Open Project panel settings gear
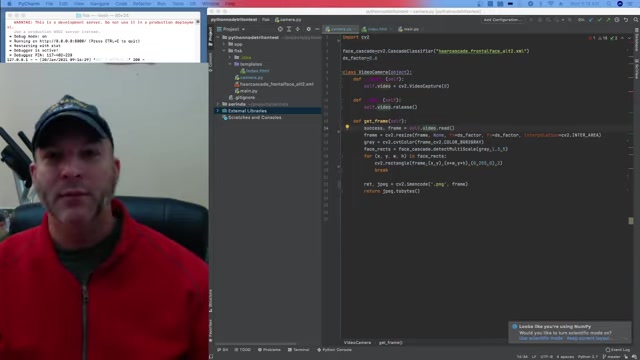The image size is (640, 360). click(x=309, y=29)
